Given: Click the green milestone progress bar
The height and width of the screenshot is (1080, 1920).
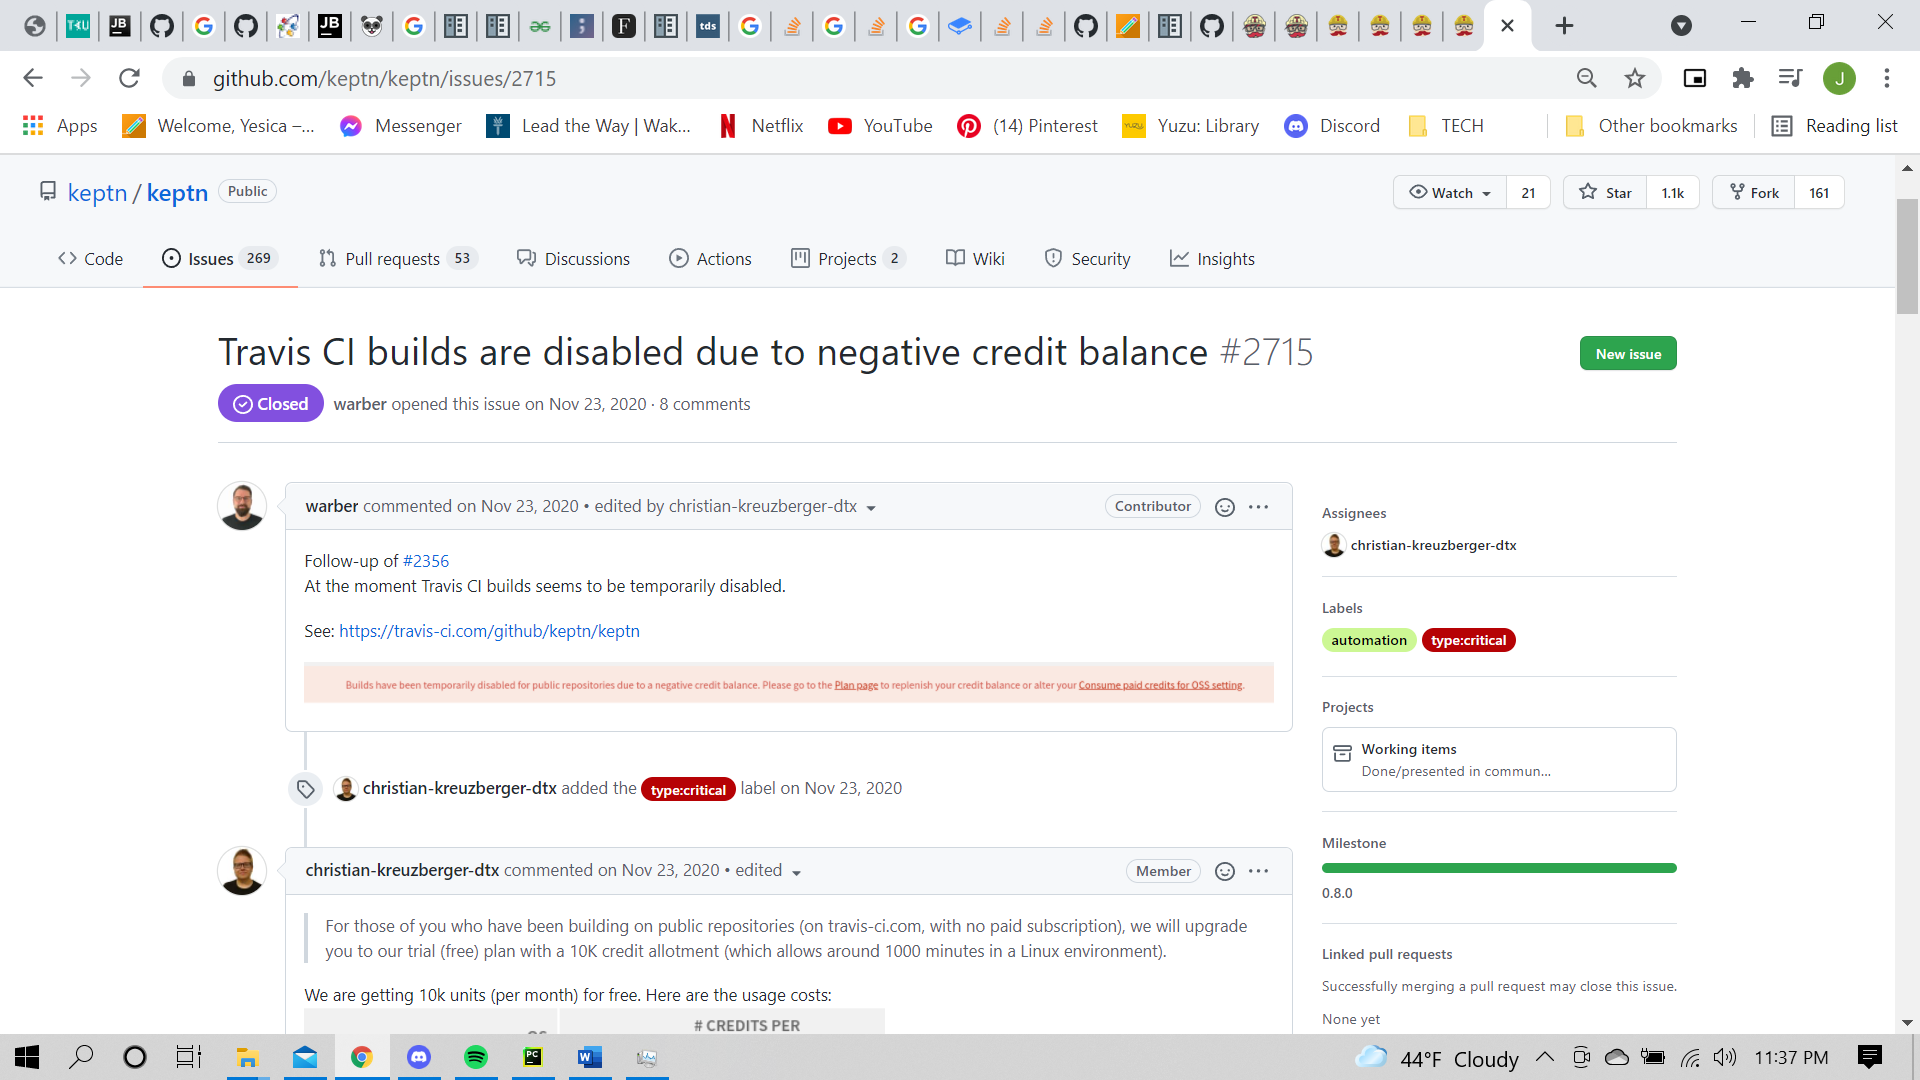Looking at the screenshot, I should tap(1499, 868).
